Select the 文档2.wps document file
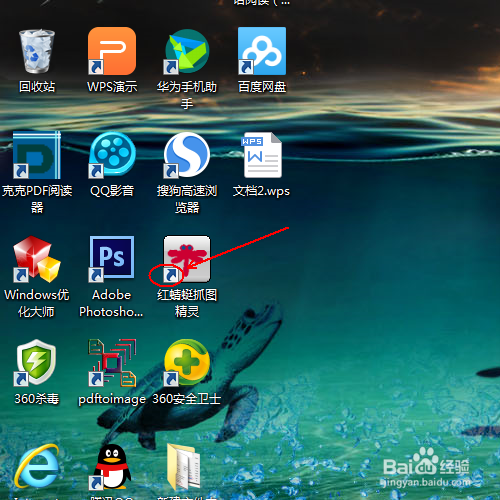 point(262,155)
